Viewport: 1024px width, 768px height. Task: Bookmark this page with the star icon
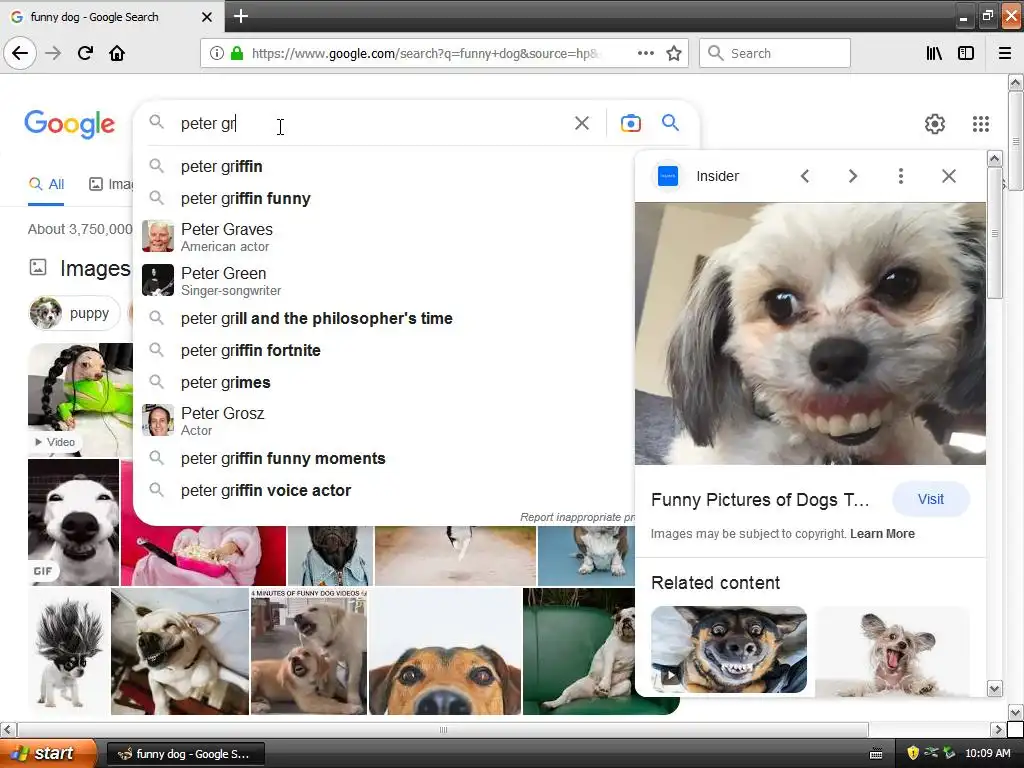point(674,53)
